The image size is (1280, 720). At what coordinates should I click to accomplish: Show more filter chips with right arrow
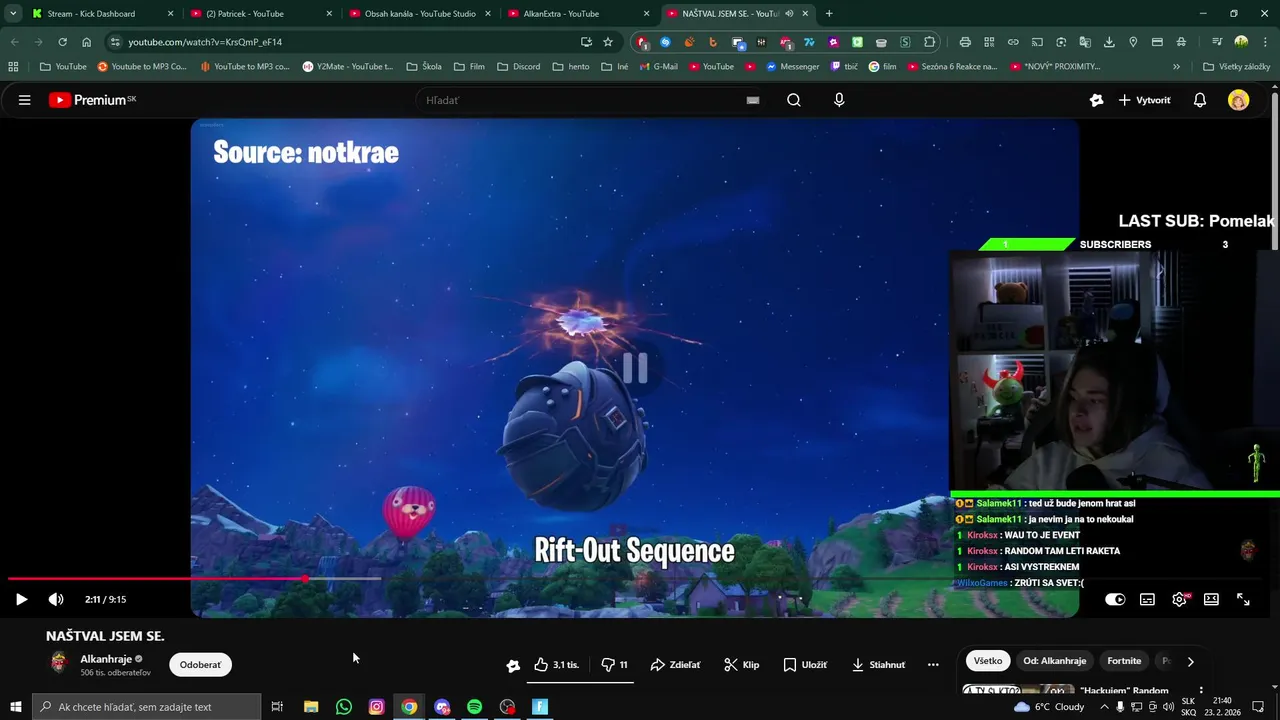click(x=1190, y=661)
